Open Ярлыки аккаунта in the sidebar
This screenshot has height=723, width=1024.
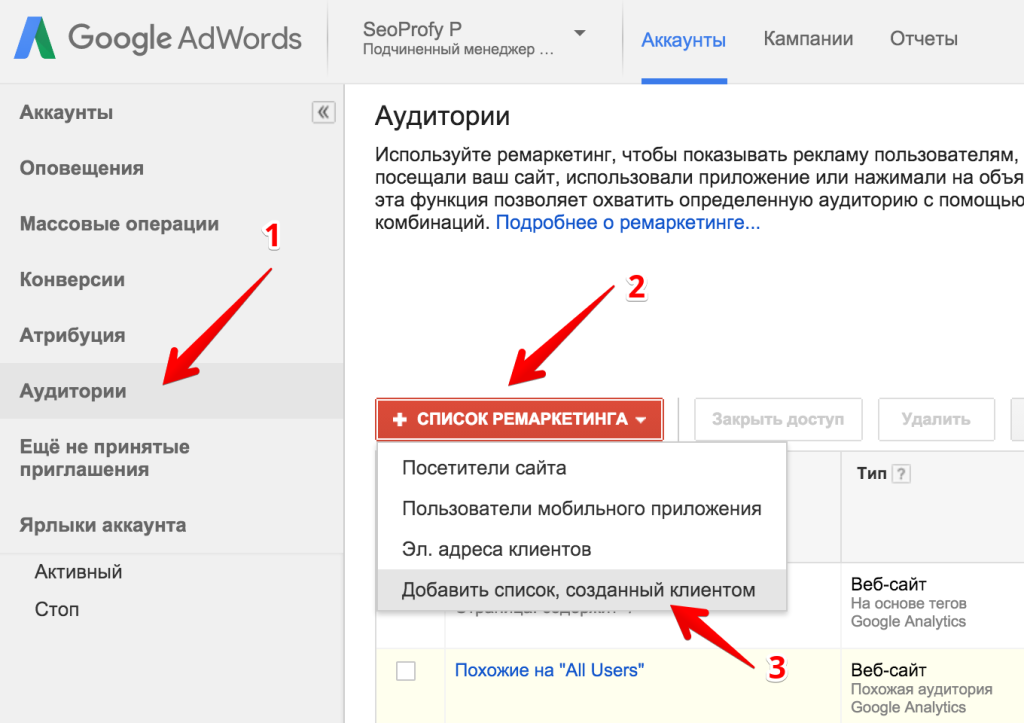click(103, 525)
